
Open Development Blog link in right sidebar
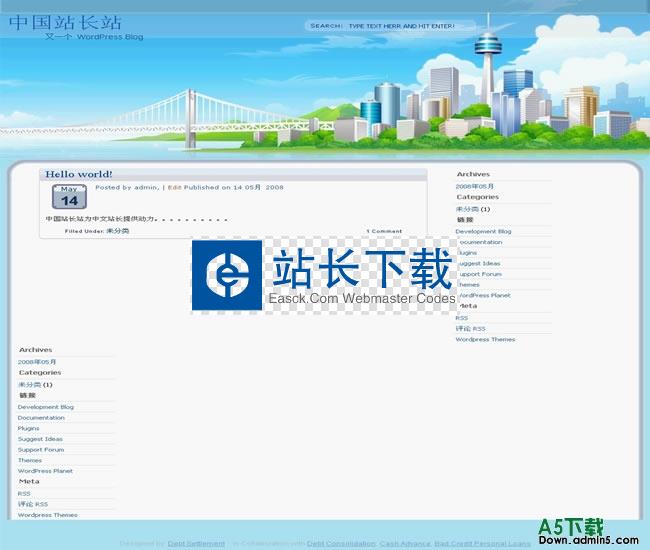(484, 231)
